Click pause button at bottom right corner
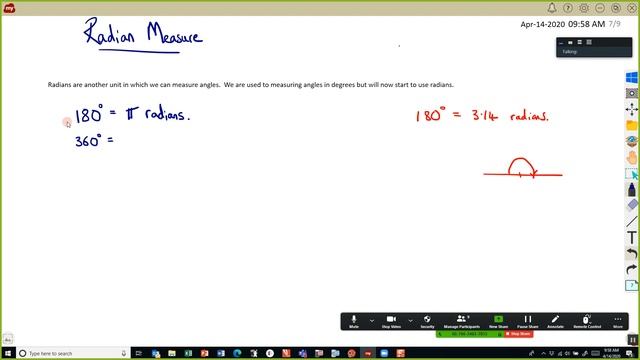The width and height of the screenshot is (640, 360). click(632, 339)
